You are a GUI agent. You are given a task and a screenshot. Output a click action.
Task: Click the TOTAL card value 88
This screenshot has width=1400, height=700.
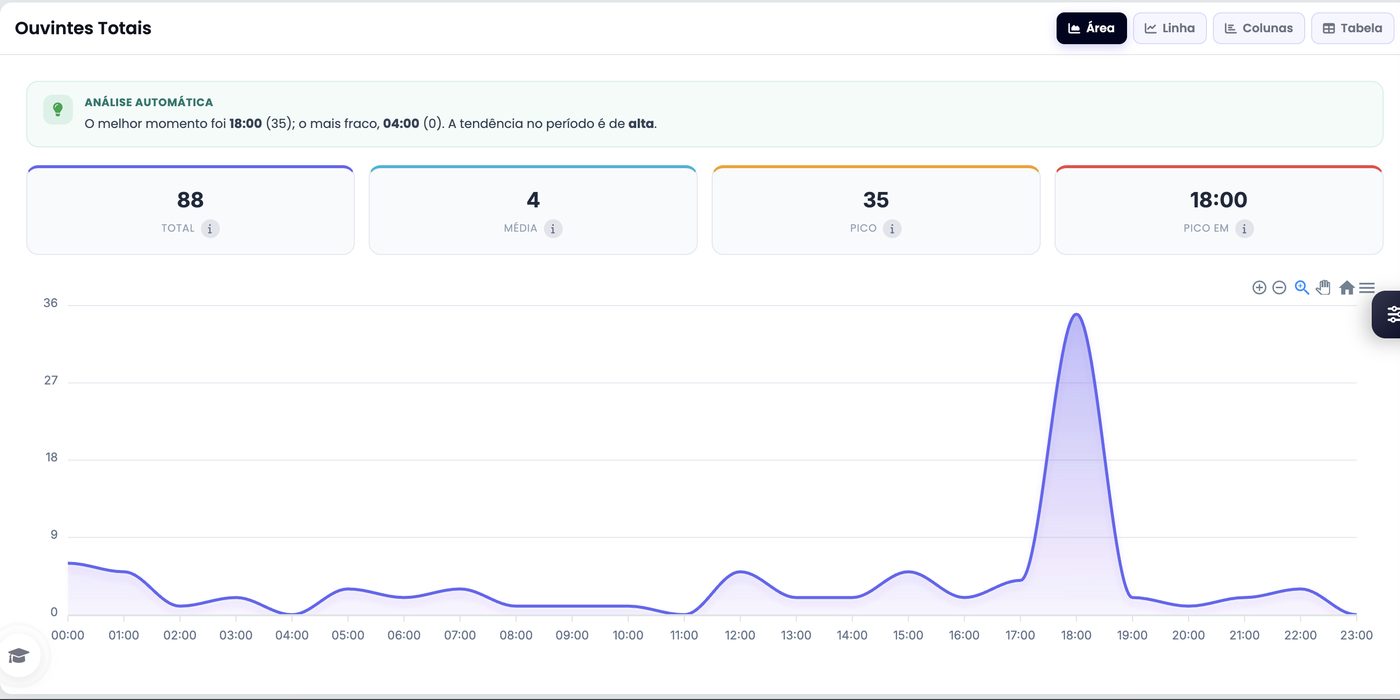click(190, 200)
